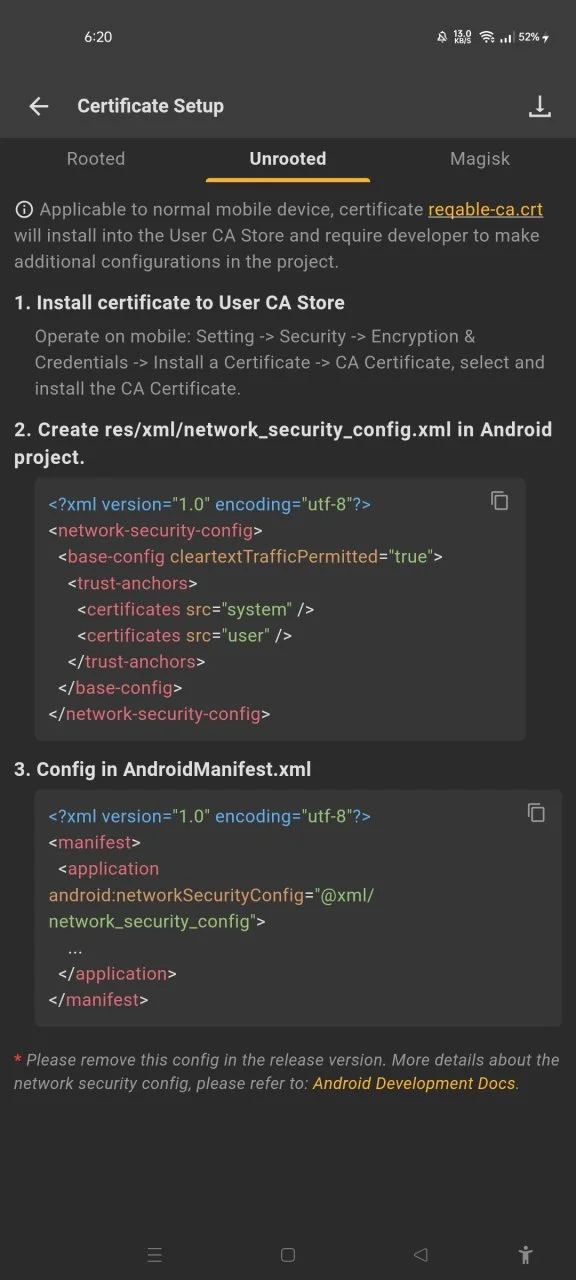
Task: Select the Unrooted tab
Action: coord(288,159)
